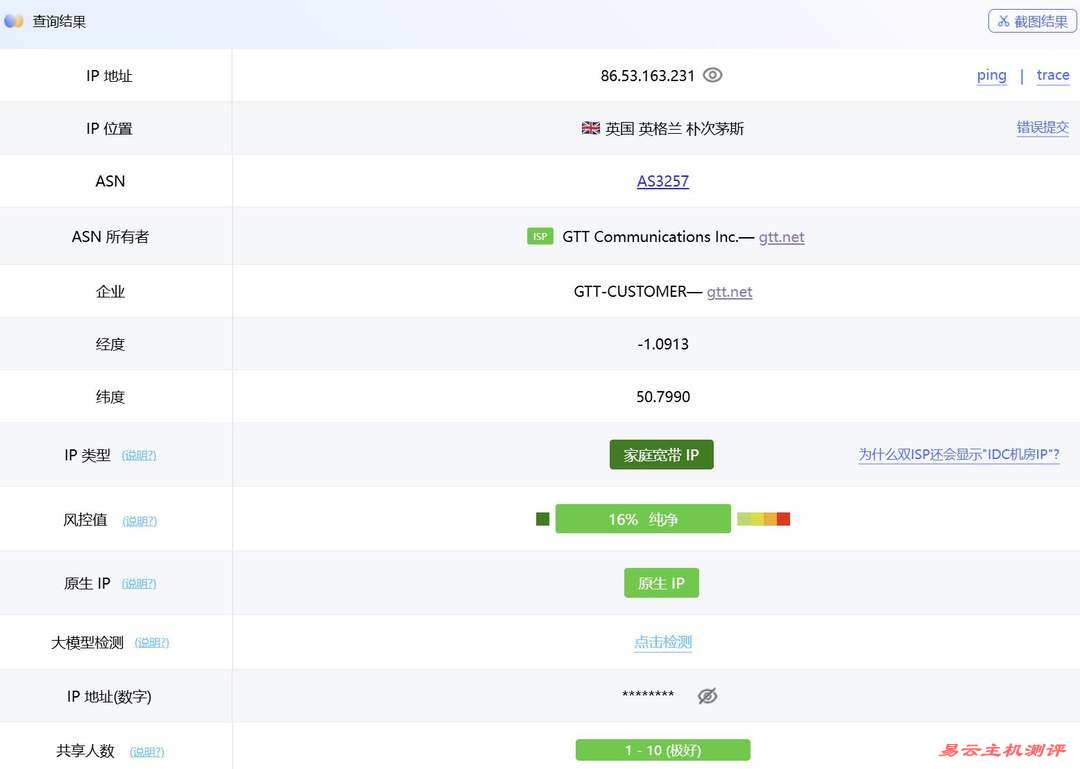Click 错误提交 to report a location error
Screen dimensions: 1080x769
(1043, 127)
